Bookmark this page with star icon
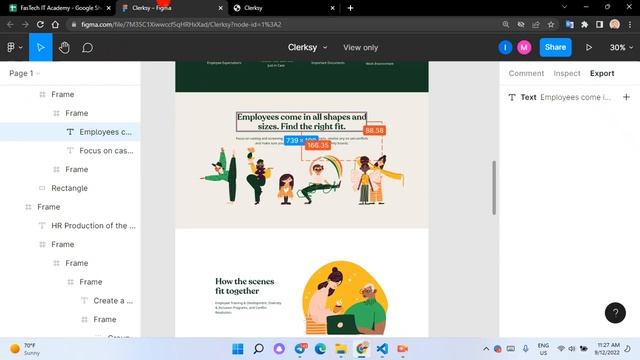The image size is (640, 360). pos(551,24)
